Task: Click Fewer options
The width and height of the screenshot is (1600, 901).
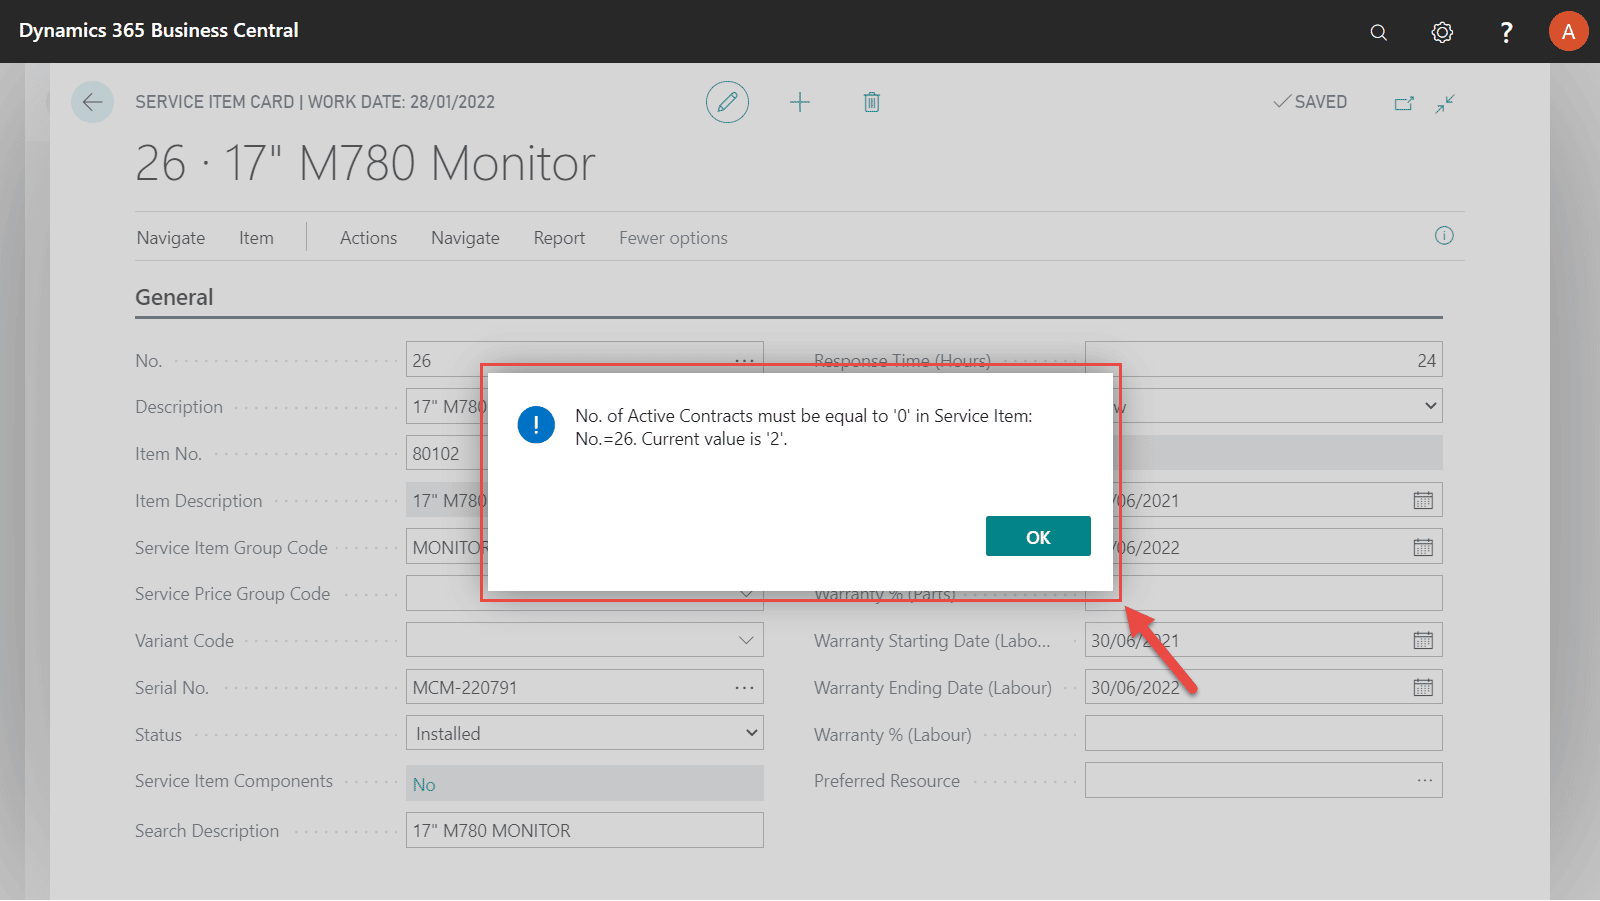Action: pos(673,238)
